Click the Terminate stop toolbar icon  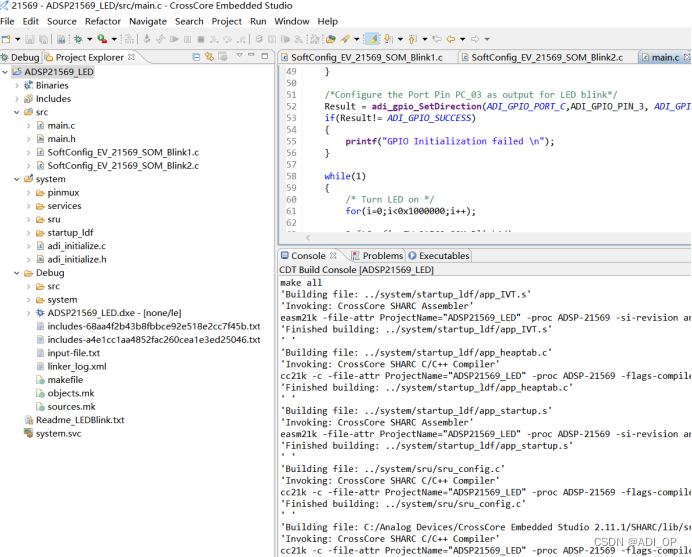coord(201,39)
